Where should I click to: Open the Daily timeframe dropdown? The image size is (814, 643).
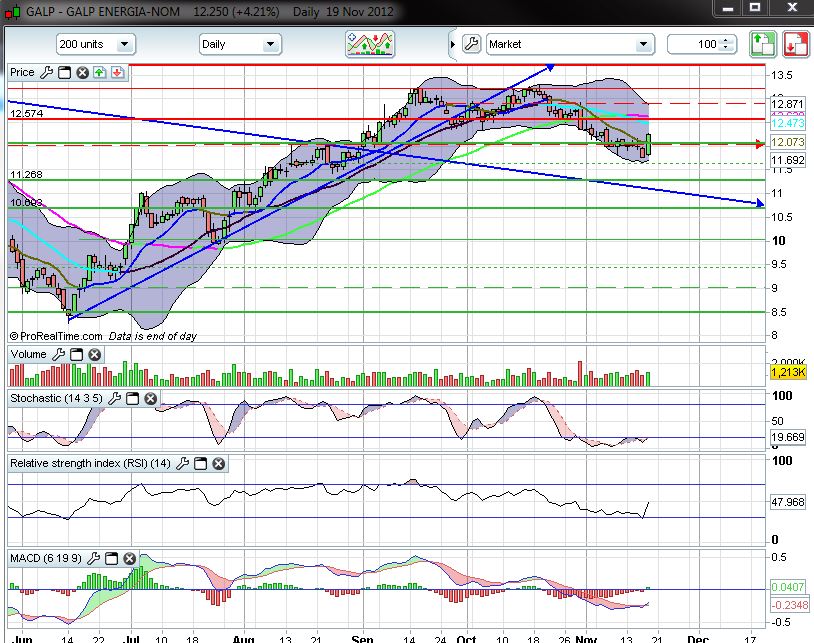click(x=240, y=44)
